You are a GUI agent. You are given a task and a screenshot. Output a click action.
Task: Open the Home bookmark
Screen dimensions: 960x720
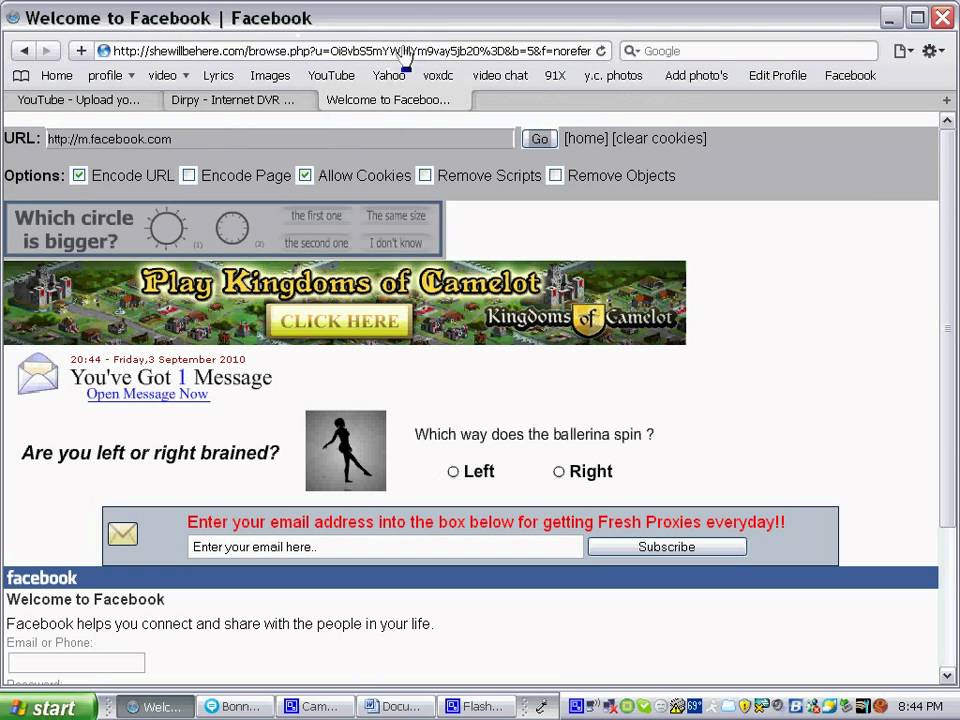[x=56, y=75]
